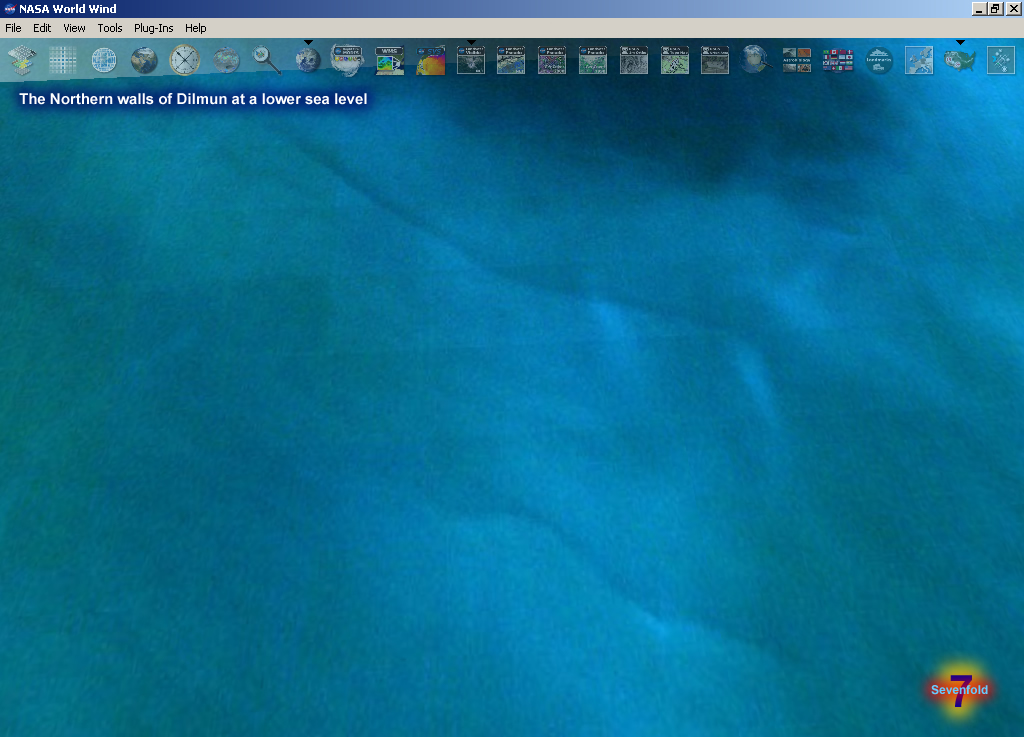Click the round gridded globe icon
Viewport: 1024px width, 737px height.
104,60
